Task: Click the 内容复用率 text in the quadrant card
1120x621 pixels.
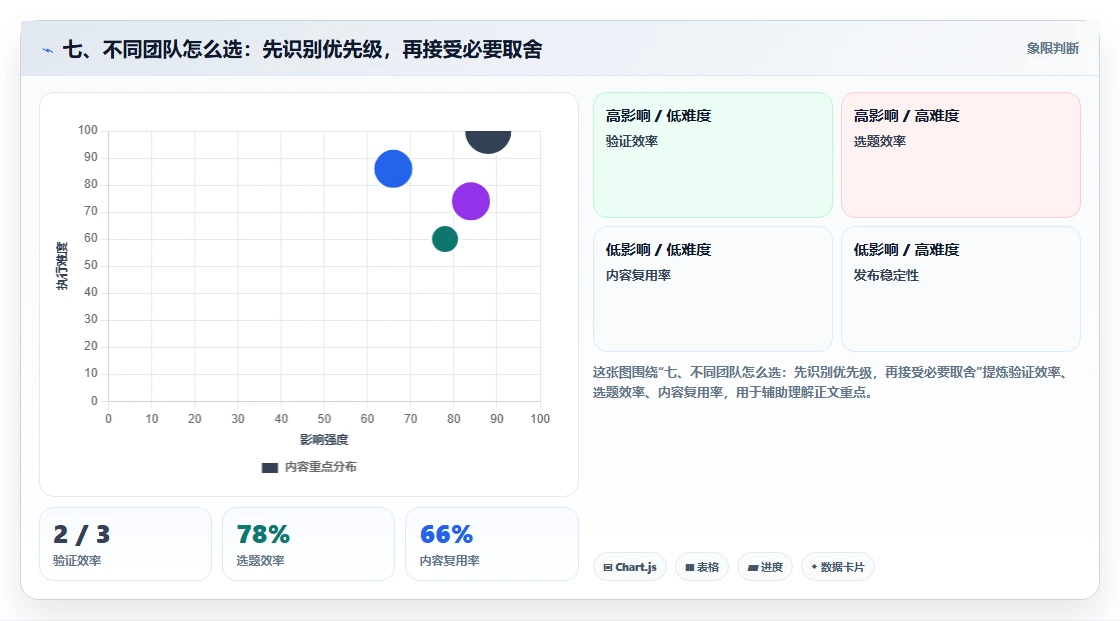Action: (x=638, y=275)
